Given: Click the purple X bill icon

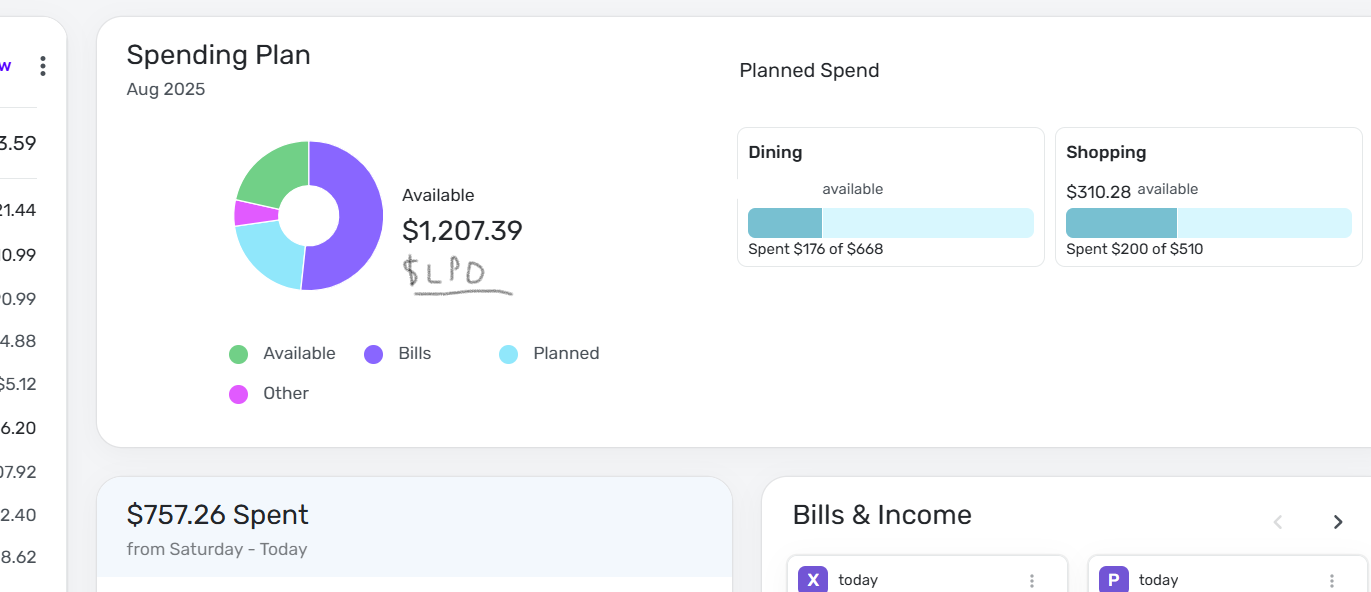Looking at the screenshot, I should [x=813, y=580].
